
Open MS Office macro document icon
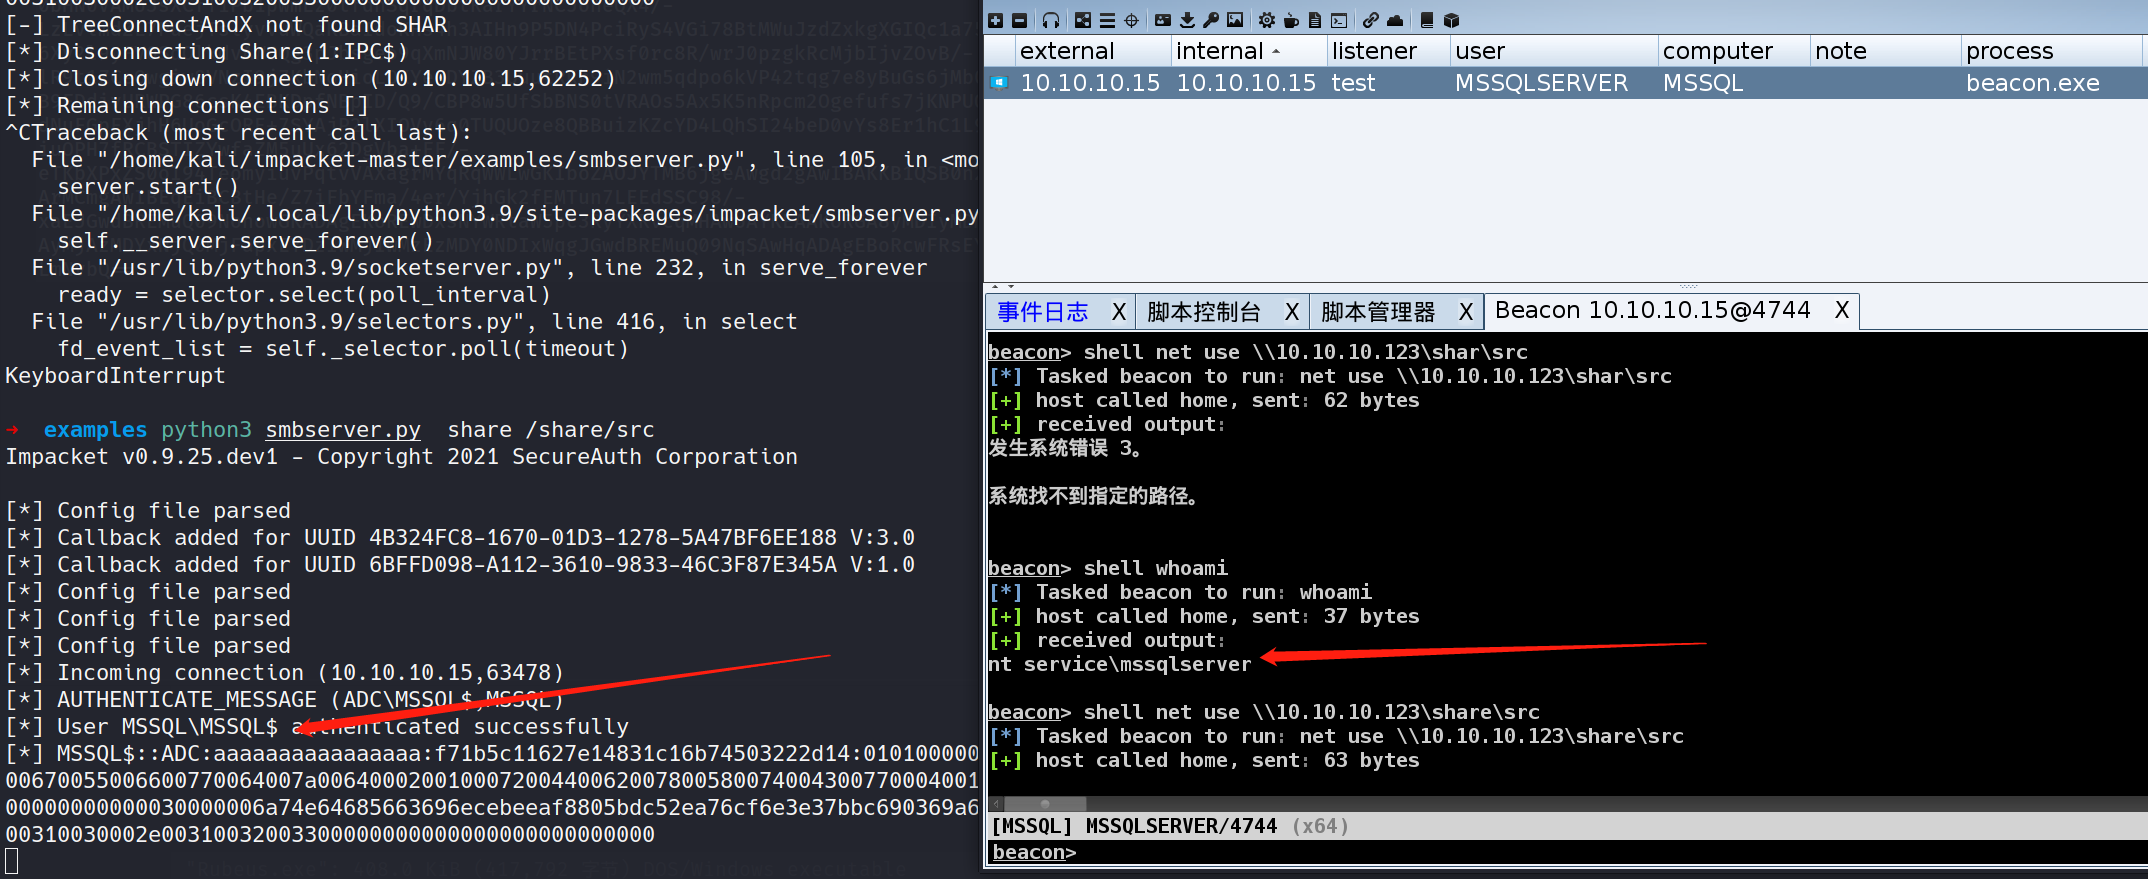click(1315, 20)
